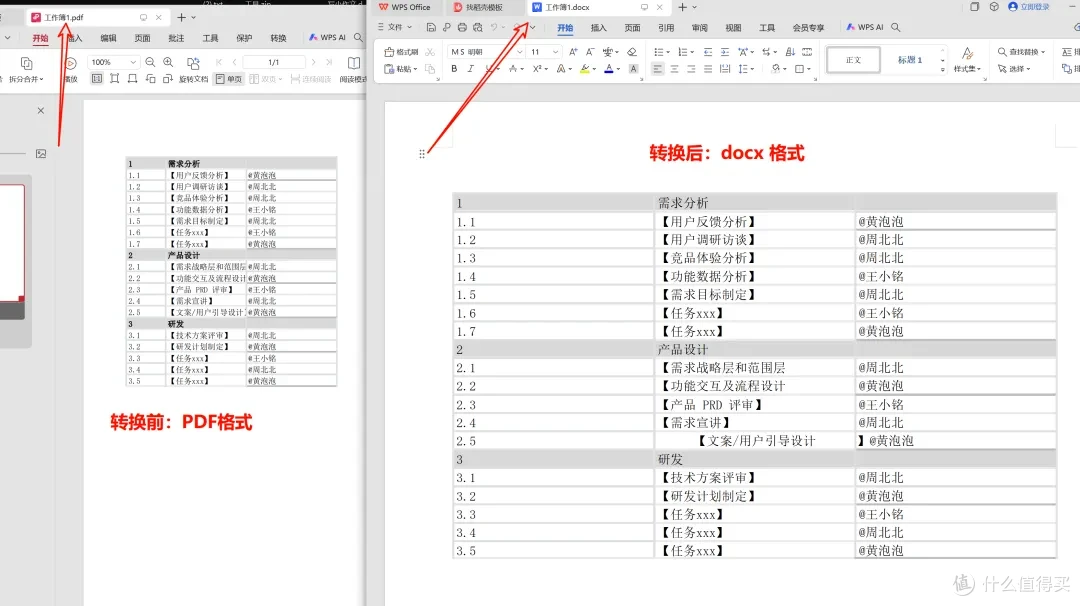
Task: Toggle Bold formatting in Word
Action: click(x=454, y=69)
